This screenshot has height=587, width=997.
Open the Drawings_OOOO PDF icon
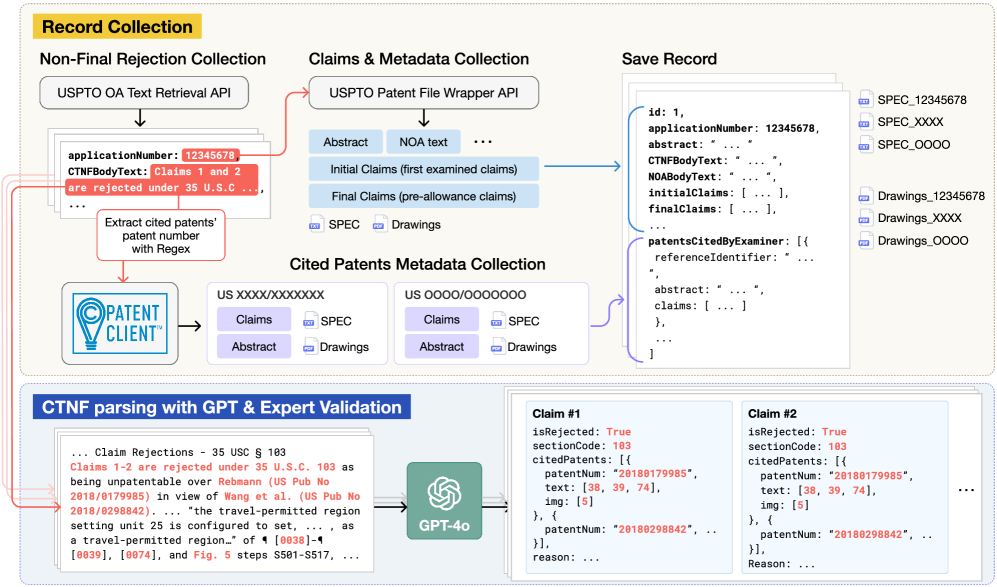(864, 241)
